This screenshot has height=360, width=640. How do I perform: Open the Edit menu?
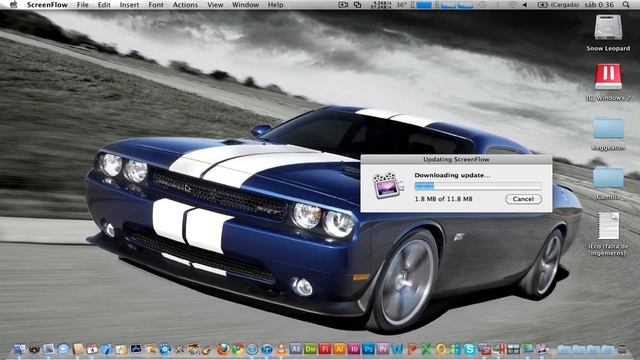point(104,5)
